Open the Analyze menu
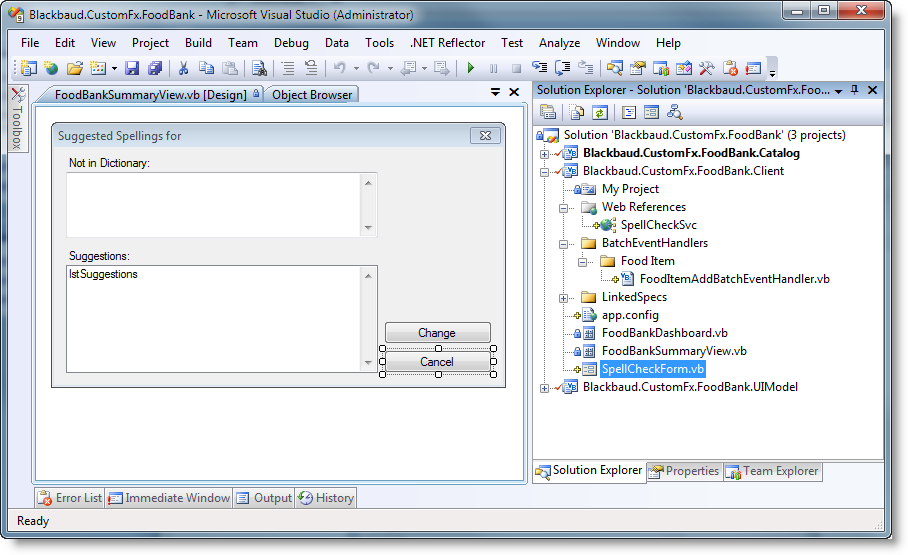 pos(559,43)
